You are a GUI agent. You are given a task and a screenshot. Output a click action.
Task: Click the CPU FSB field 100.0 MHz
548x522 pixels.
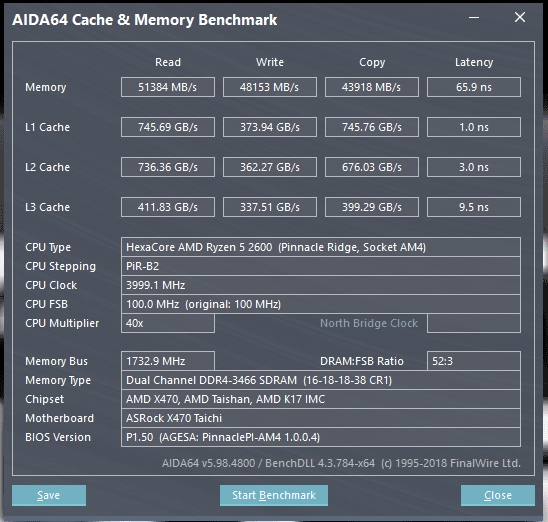pos(321,304)
